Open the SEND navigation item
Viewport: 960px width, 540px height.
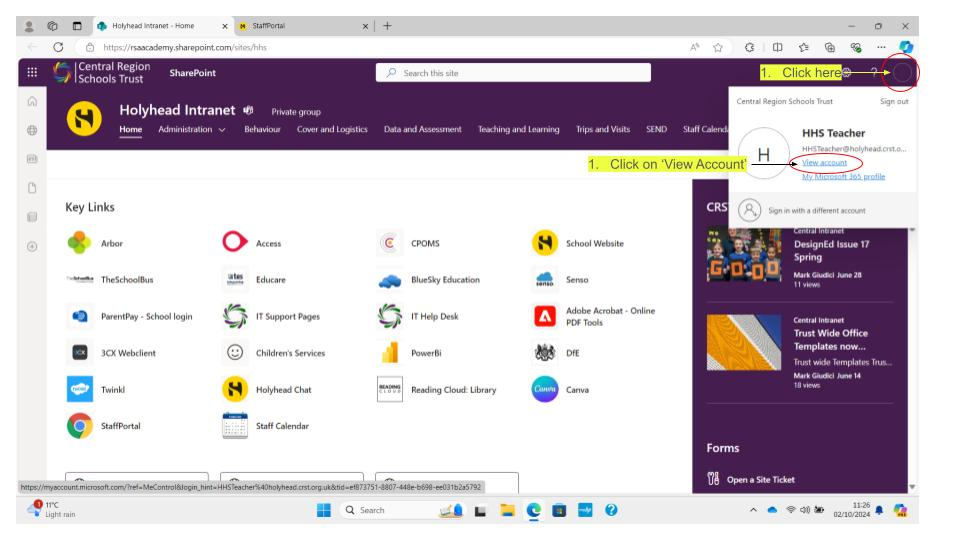656,129
